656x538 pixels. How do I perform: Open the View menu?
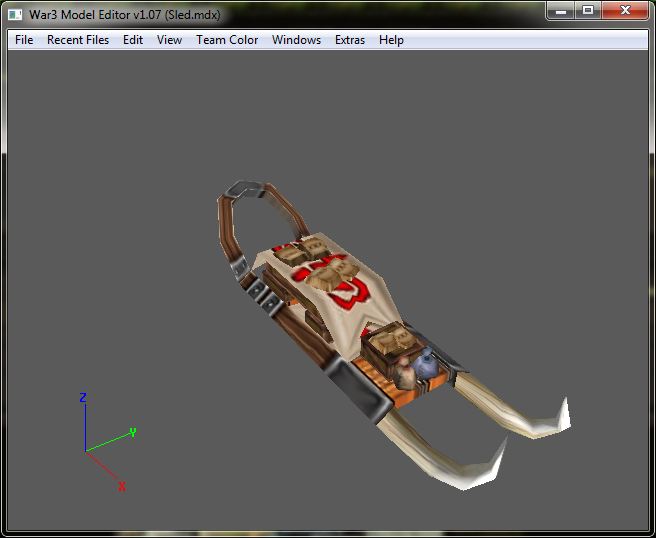[x=169, y=40]
